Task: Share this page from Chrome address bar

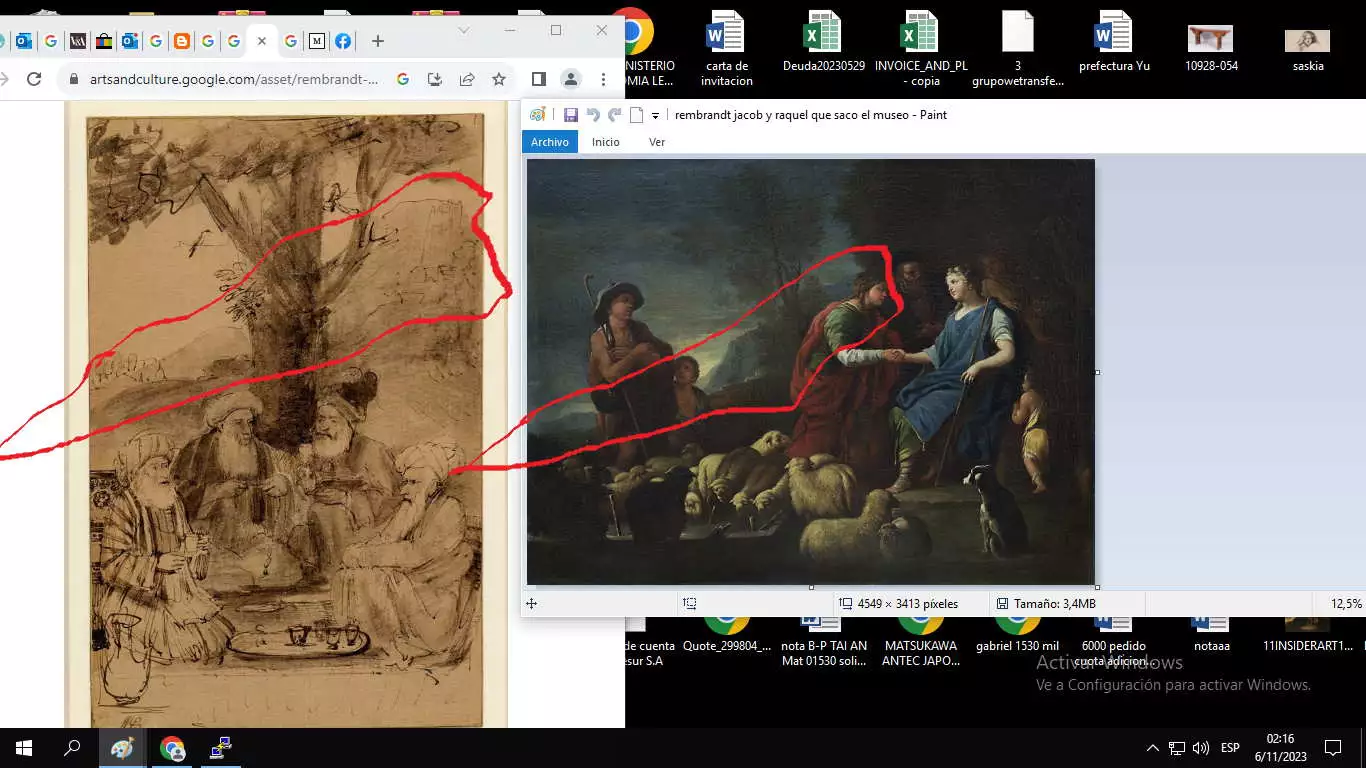Action: (467, 79)
